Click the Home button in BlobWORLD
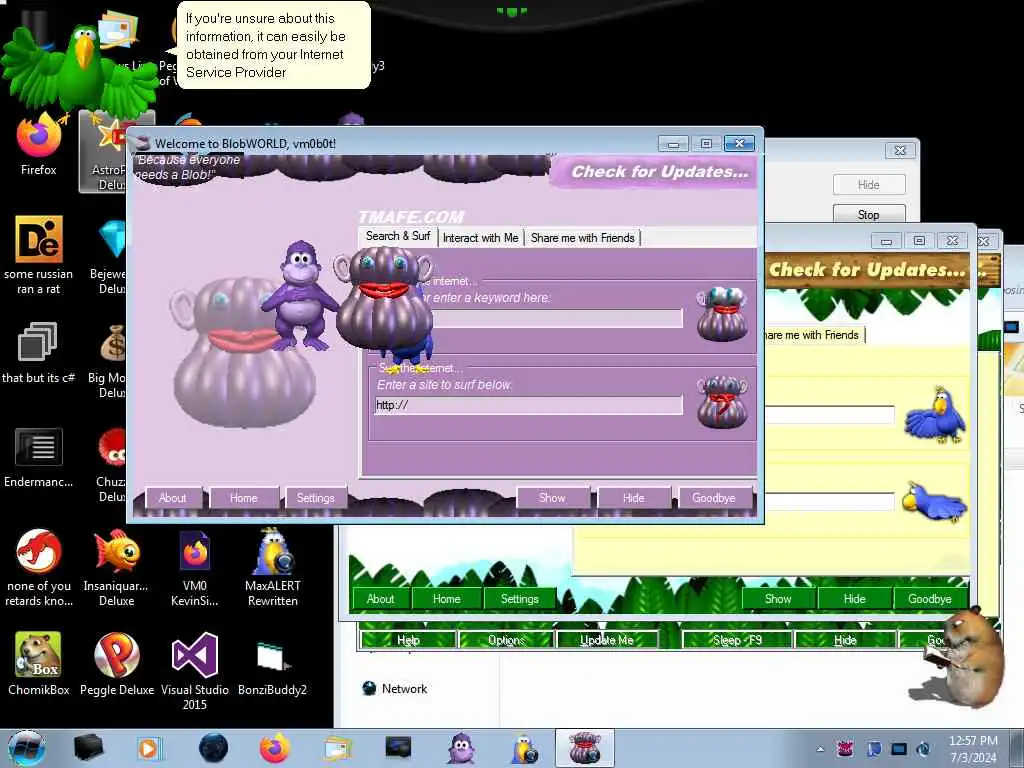This screenshot has height=768, width=1024. 244,498
